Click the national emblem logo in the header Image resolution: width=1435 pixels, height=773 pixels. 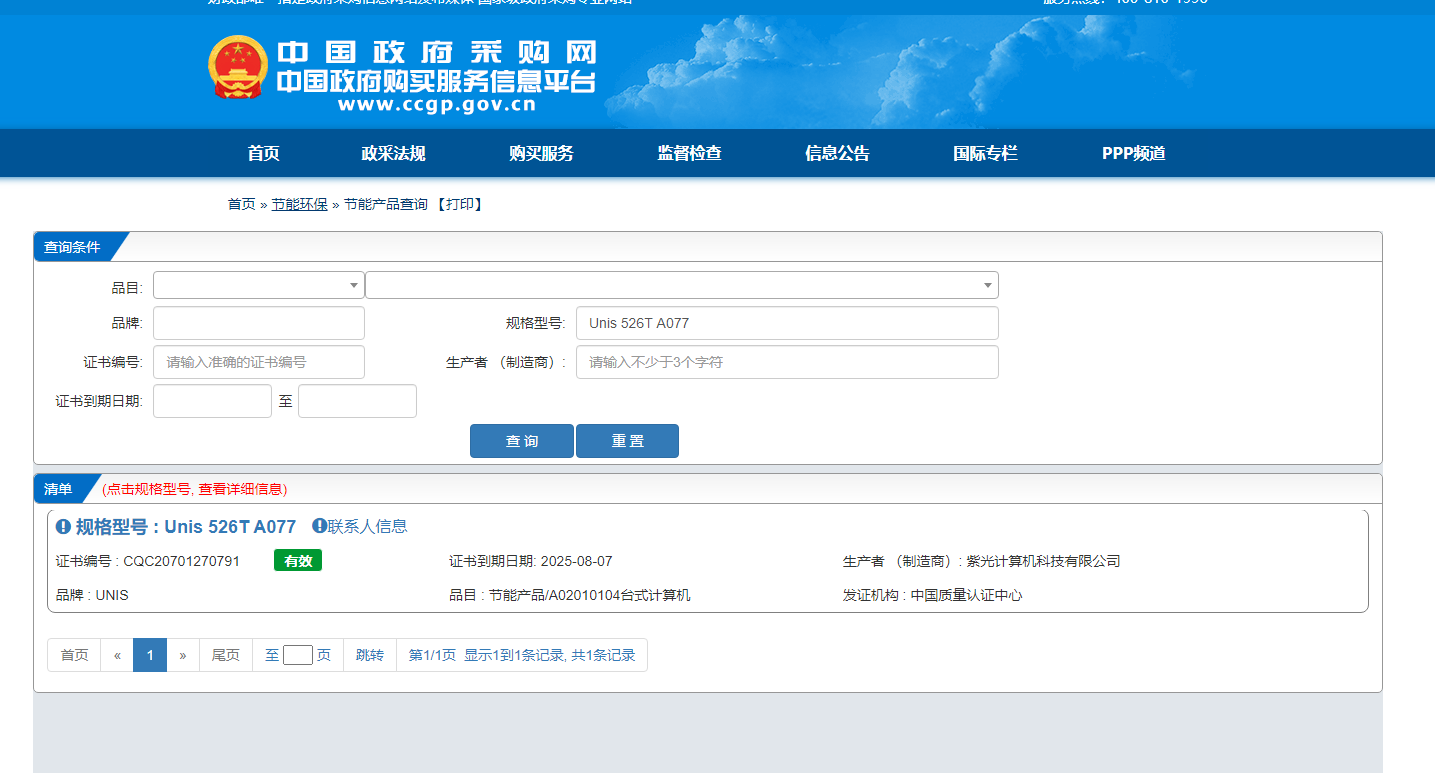pos(238,67)
